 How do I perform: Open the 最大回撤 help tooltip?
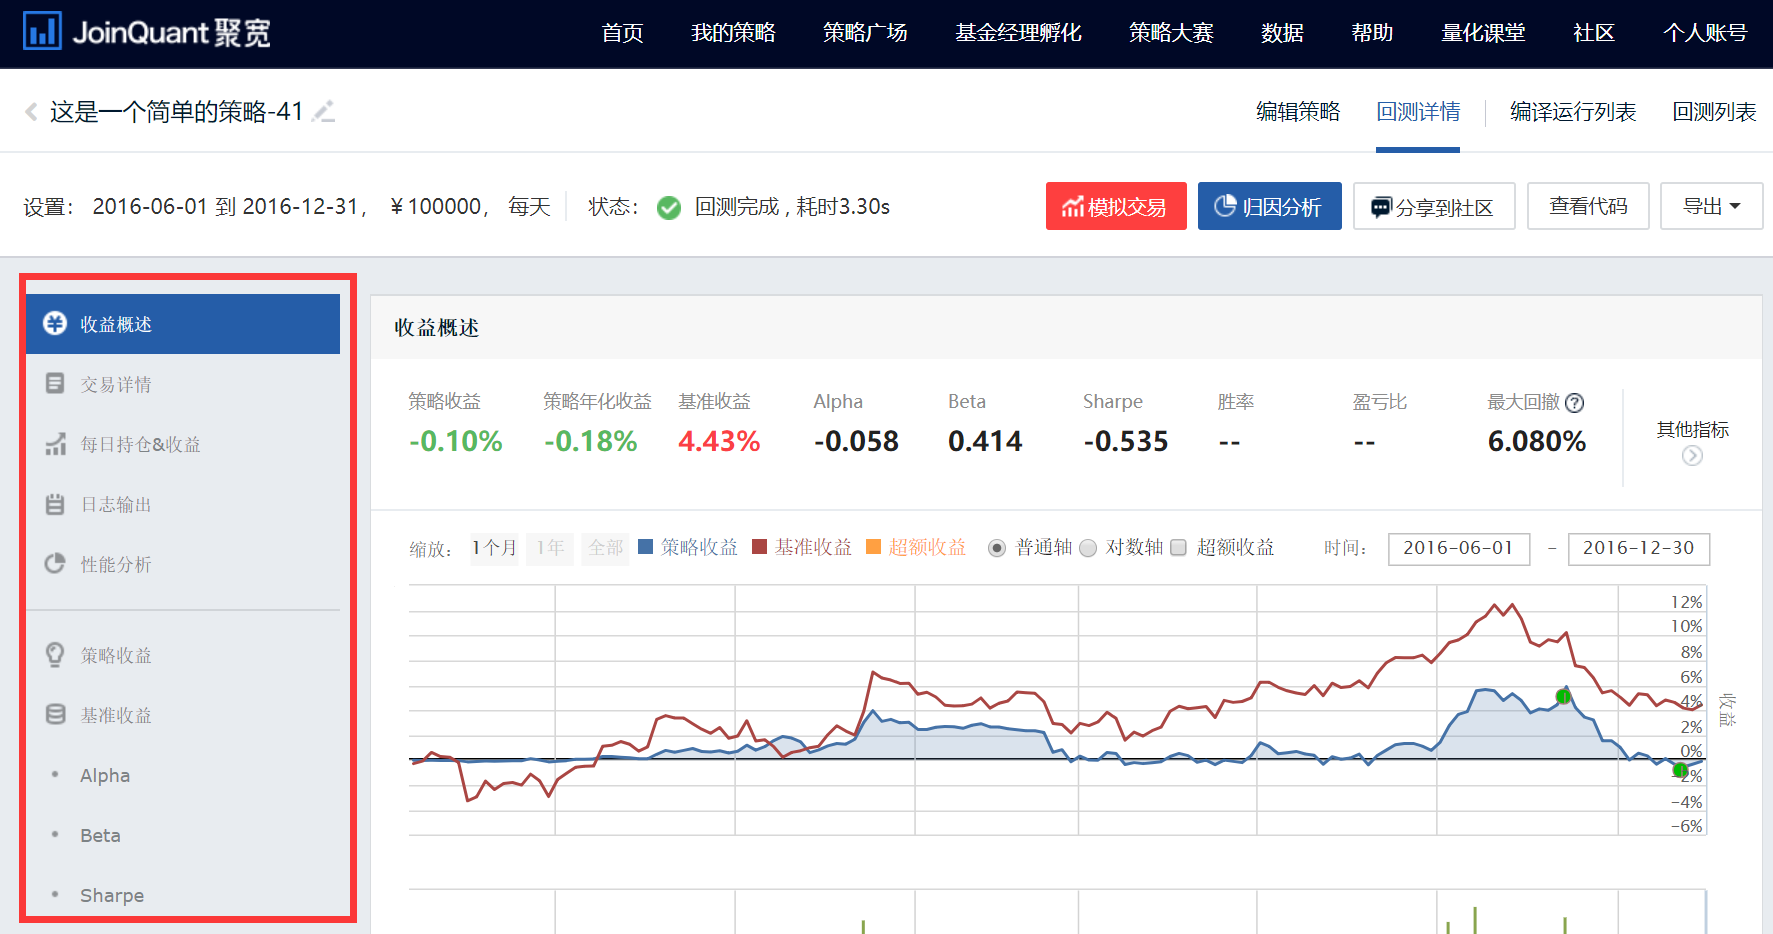tap(1575, 402)
